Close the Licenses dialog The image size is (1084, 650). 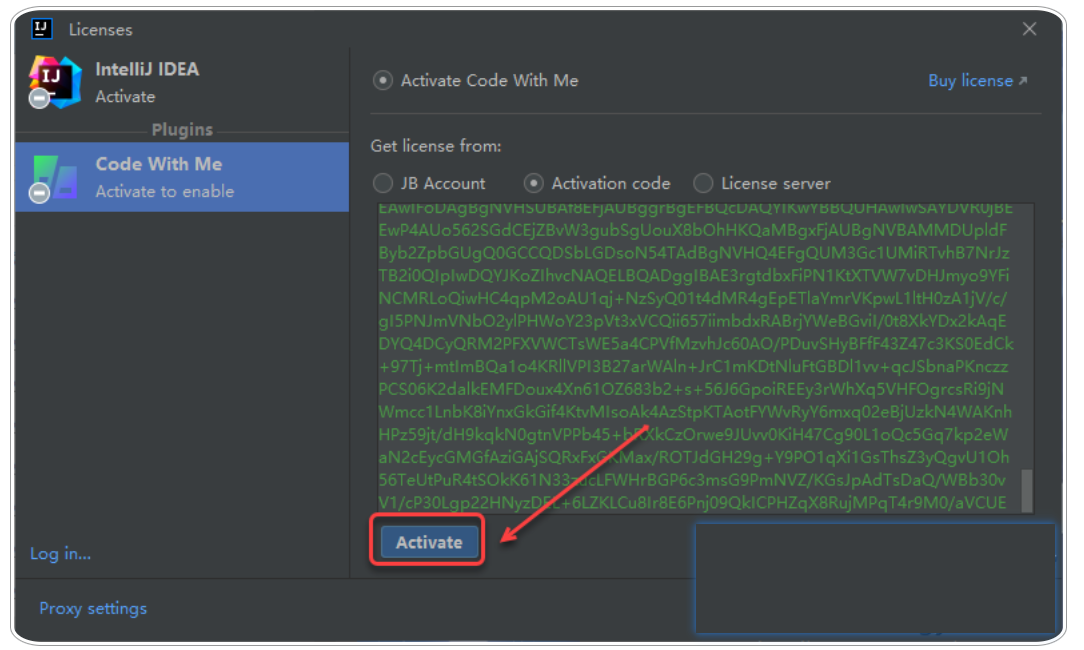[x=1029, y=28]
